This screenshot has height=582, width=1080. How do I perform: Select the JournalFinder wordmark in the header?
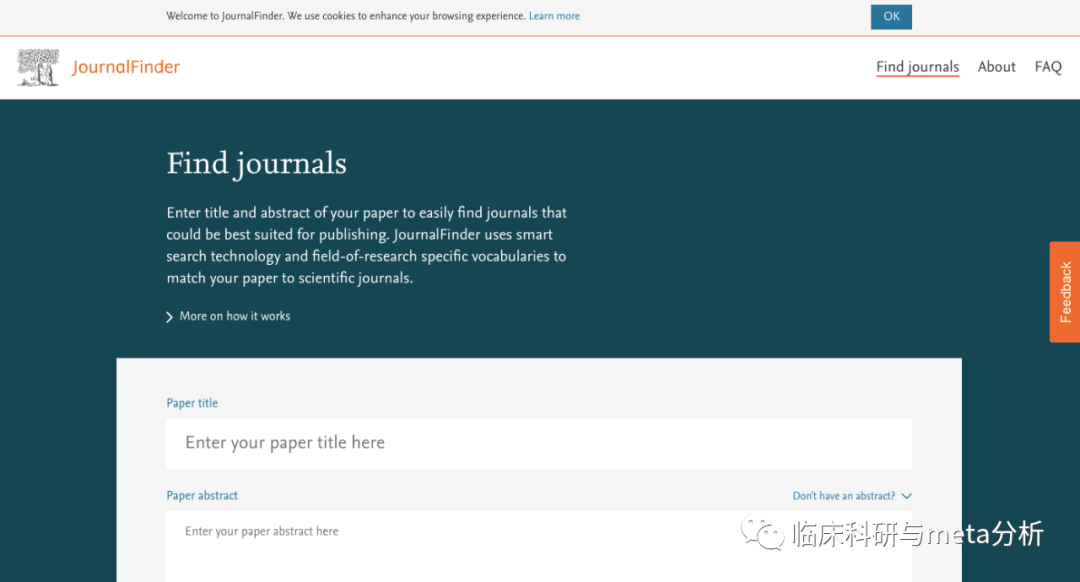125,67
